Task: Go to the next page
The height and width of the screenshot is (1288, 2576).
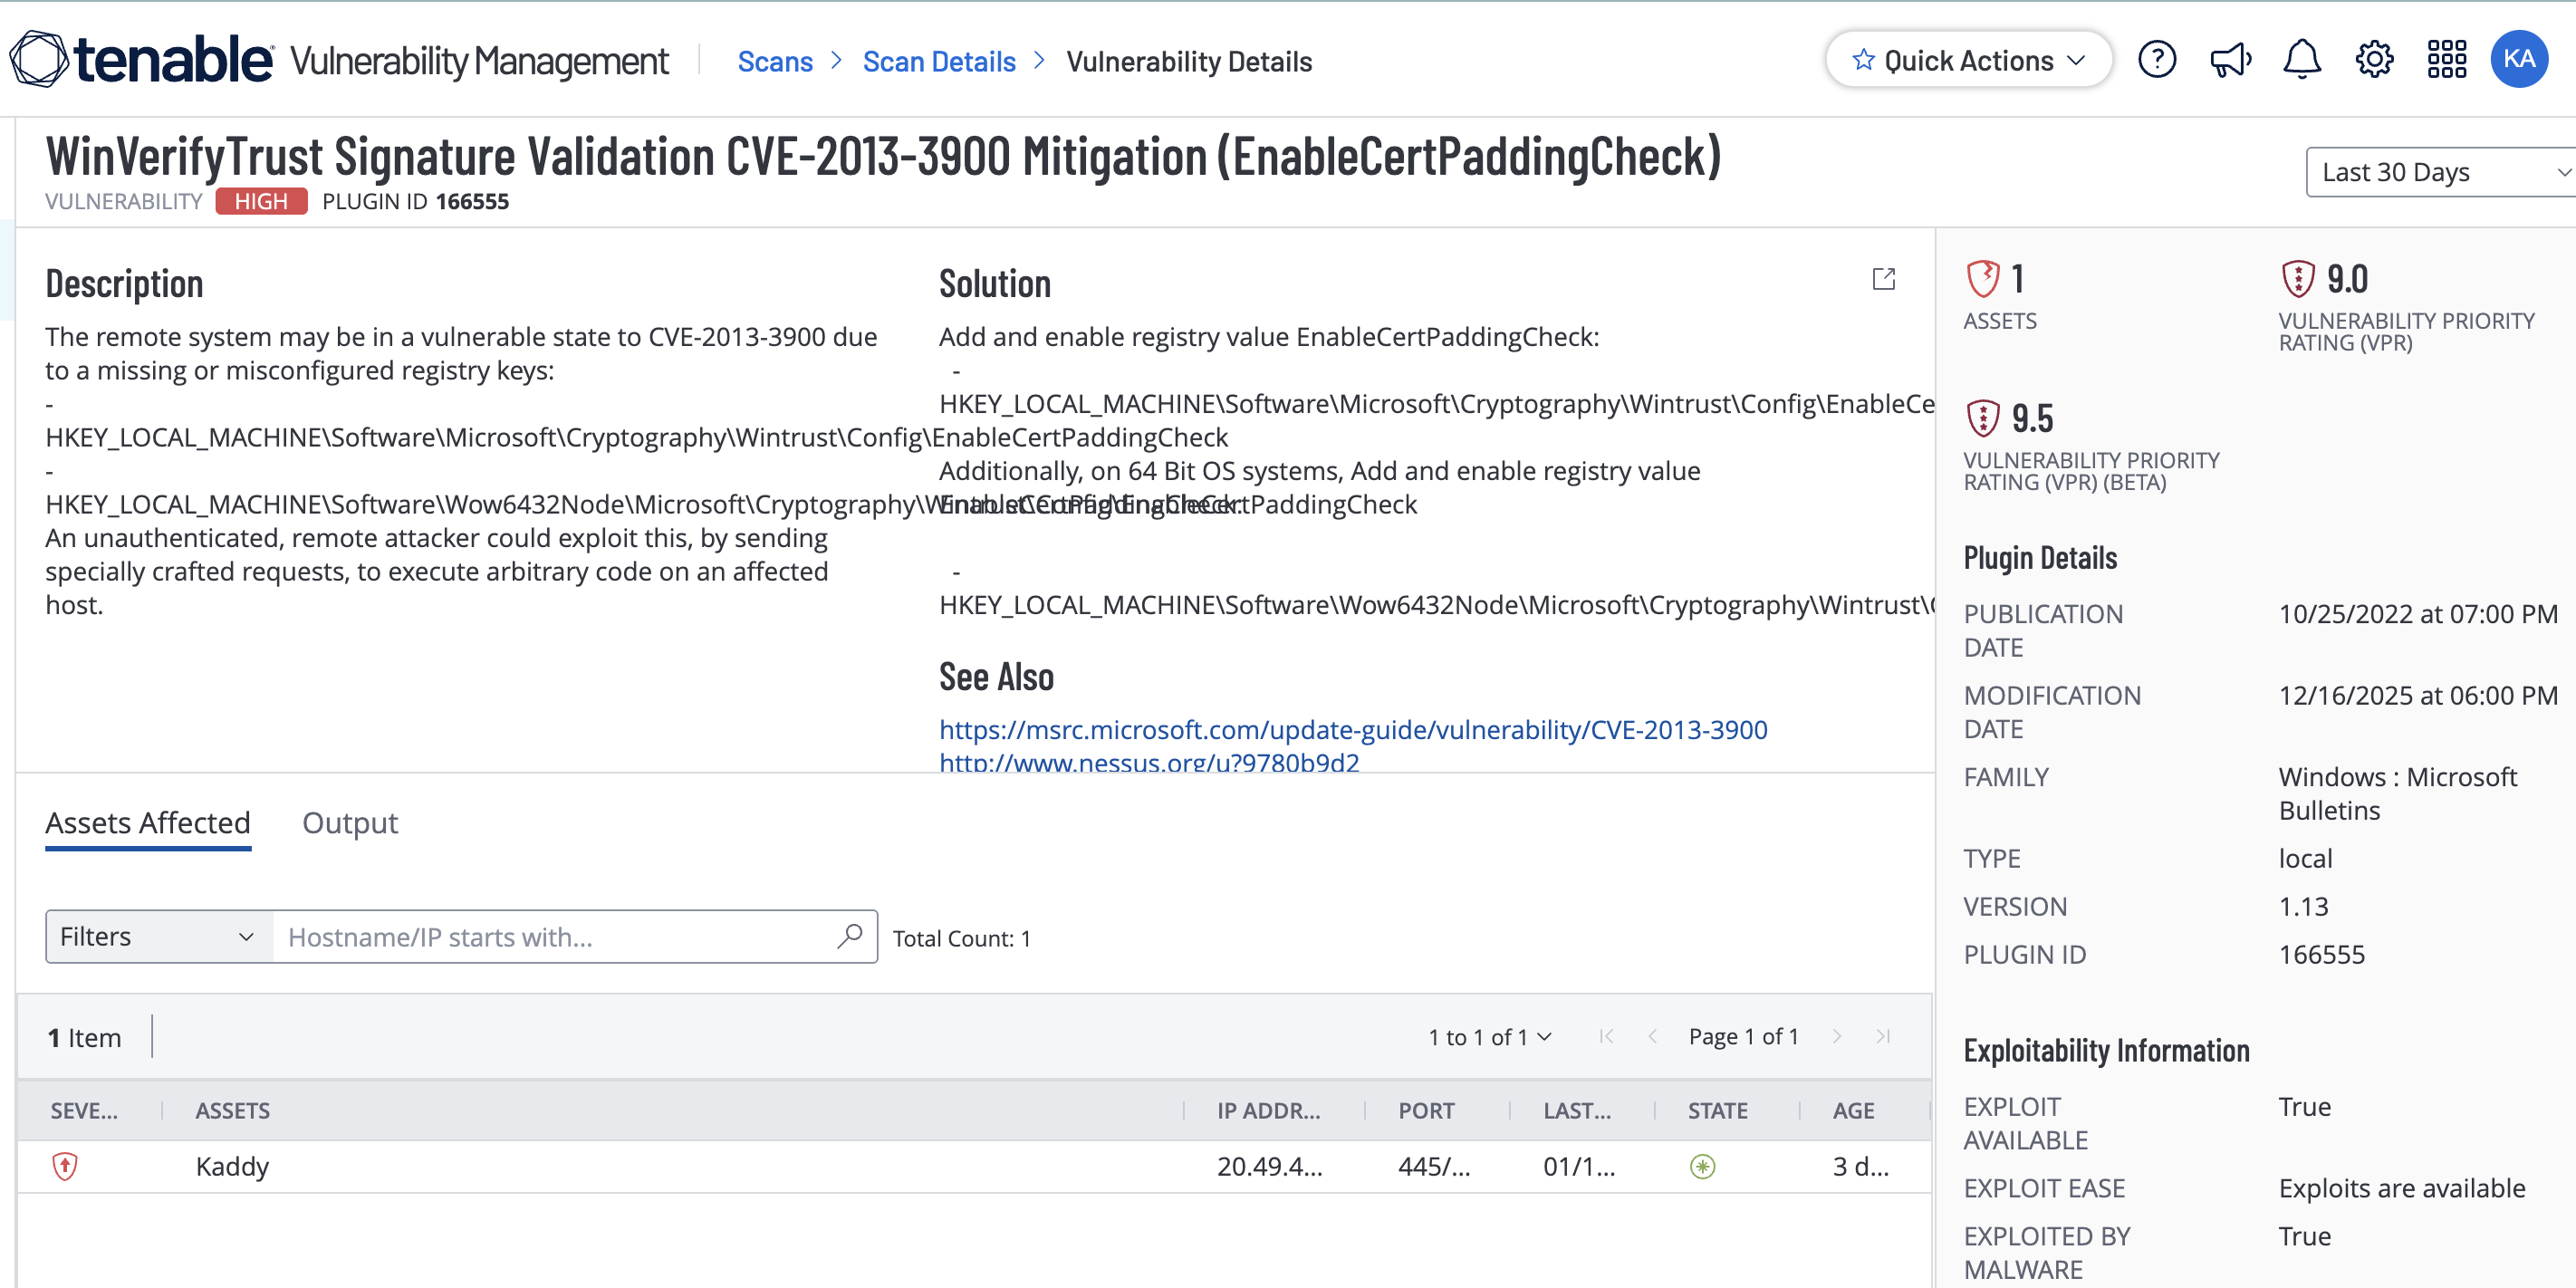Action: (x=1837, y=1037)
